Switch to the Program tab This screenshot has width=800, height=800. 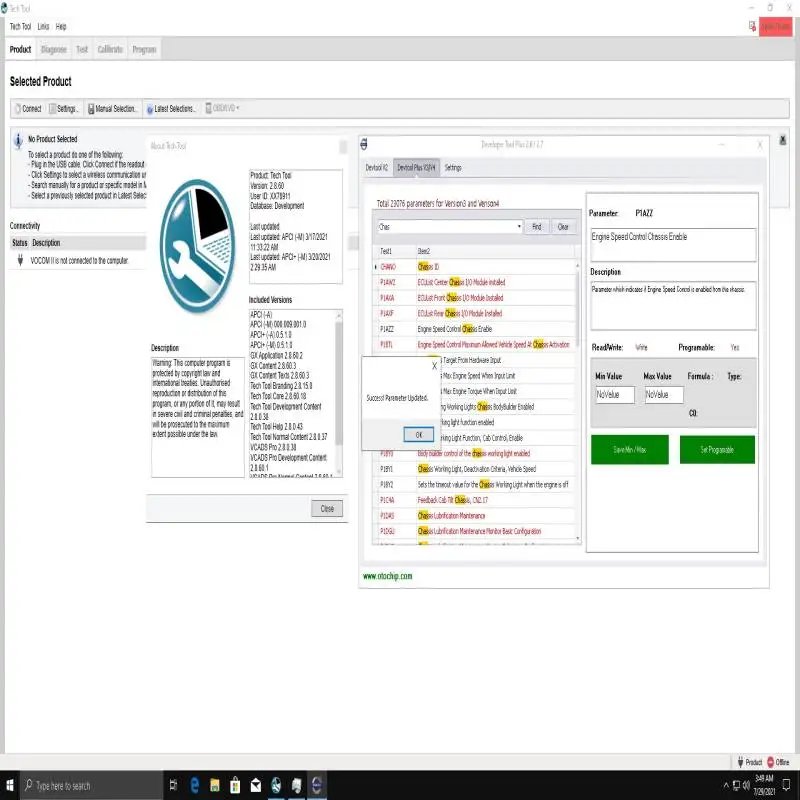tap(144, 49)
